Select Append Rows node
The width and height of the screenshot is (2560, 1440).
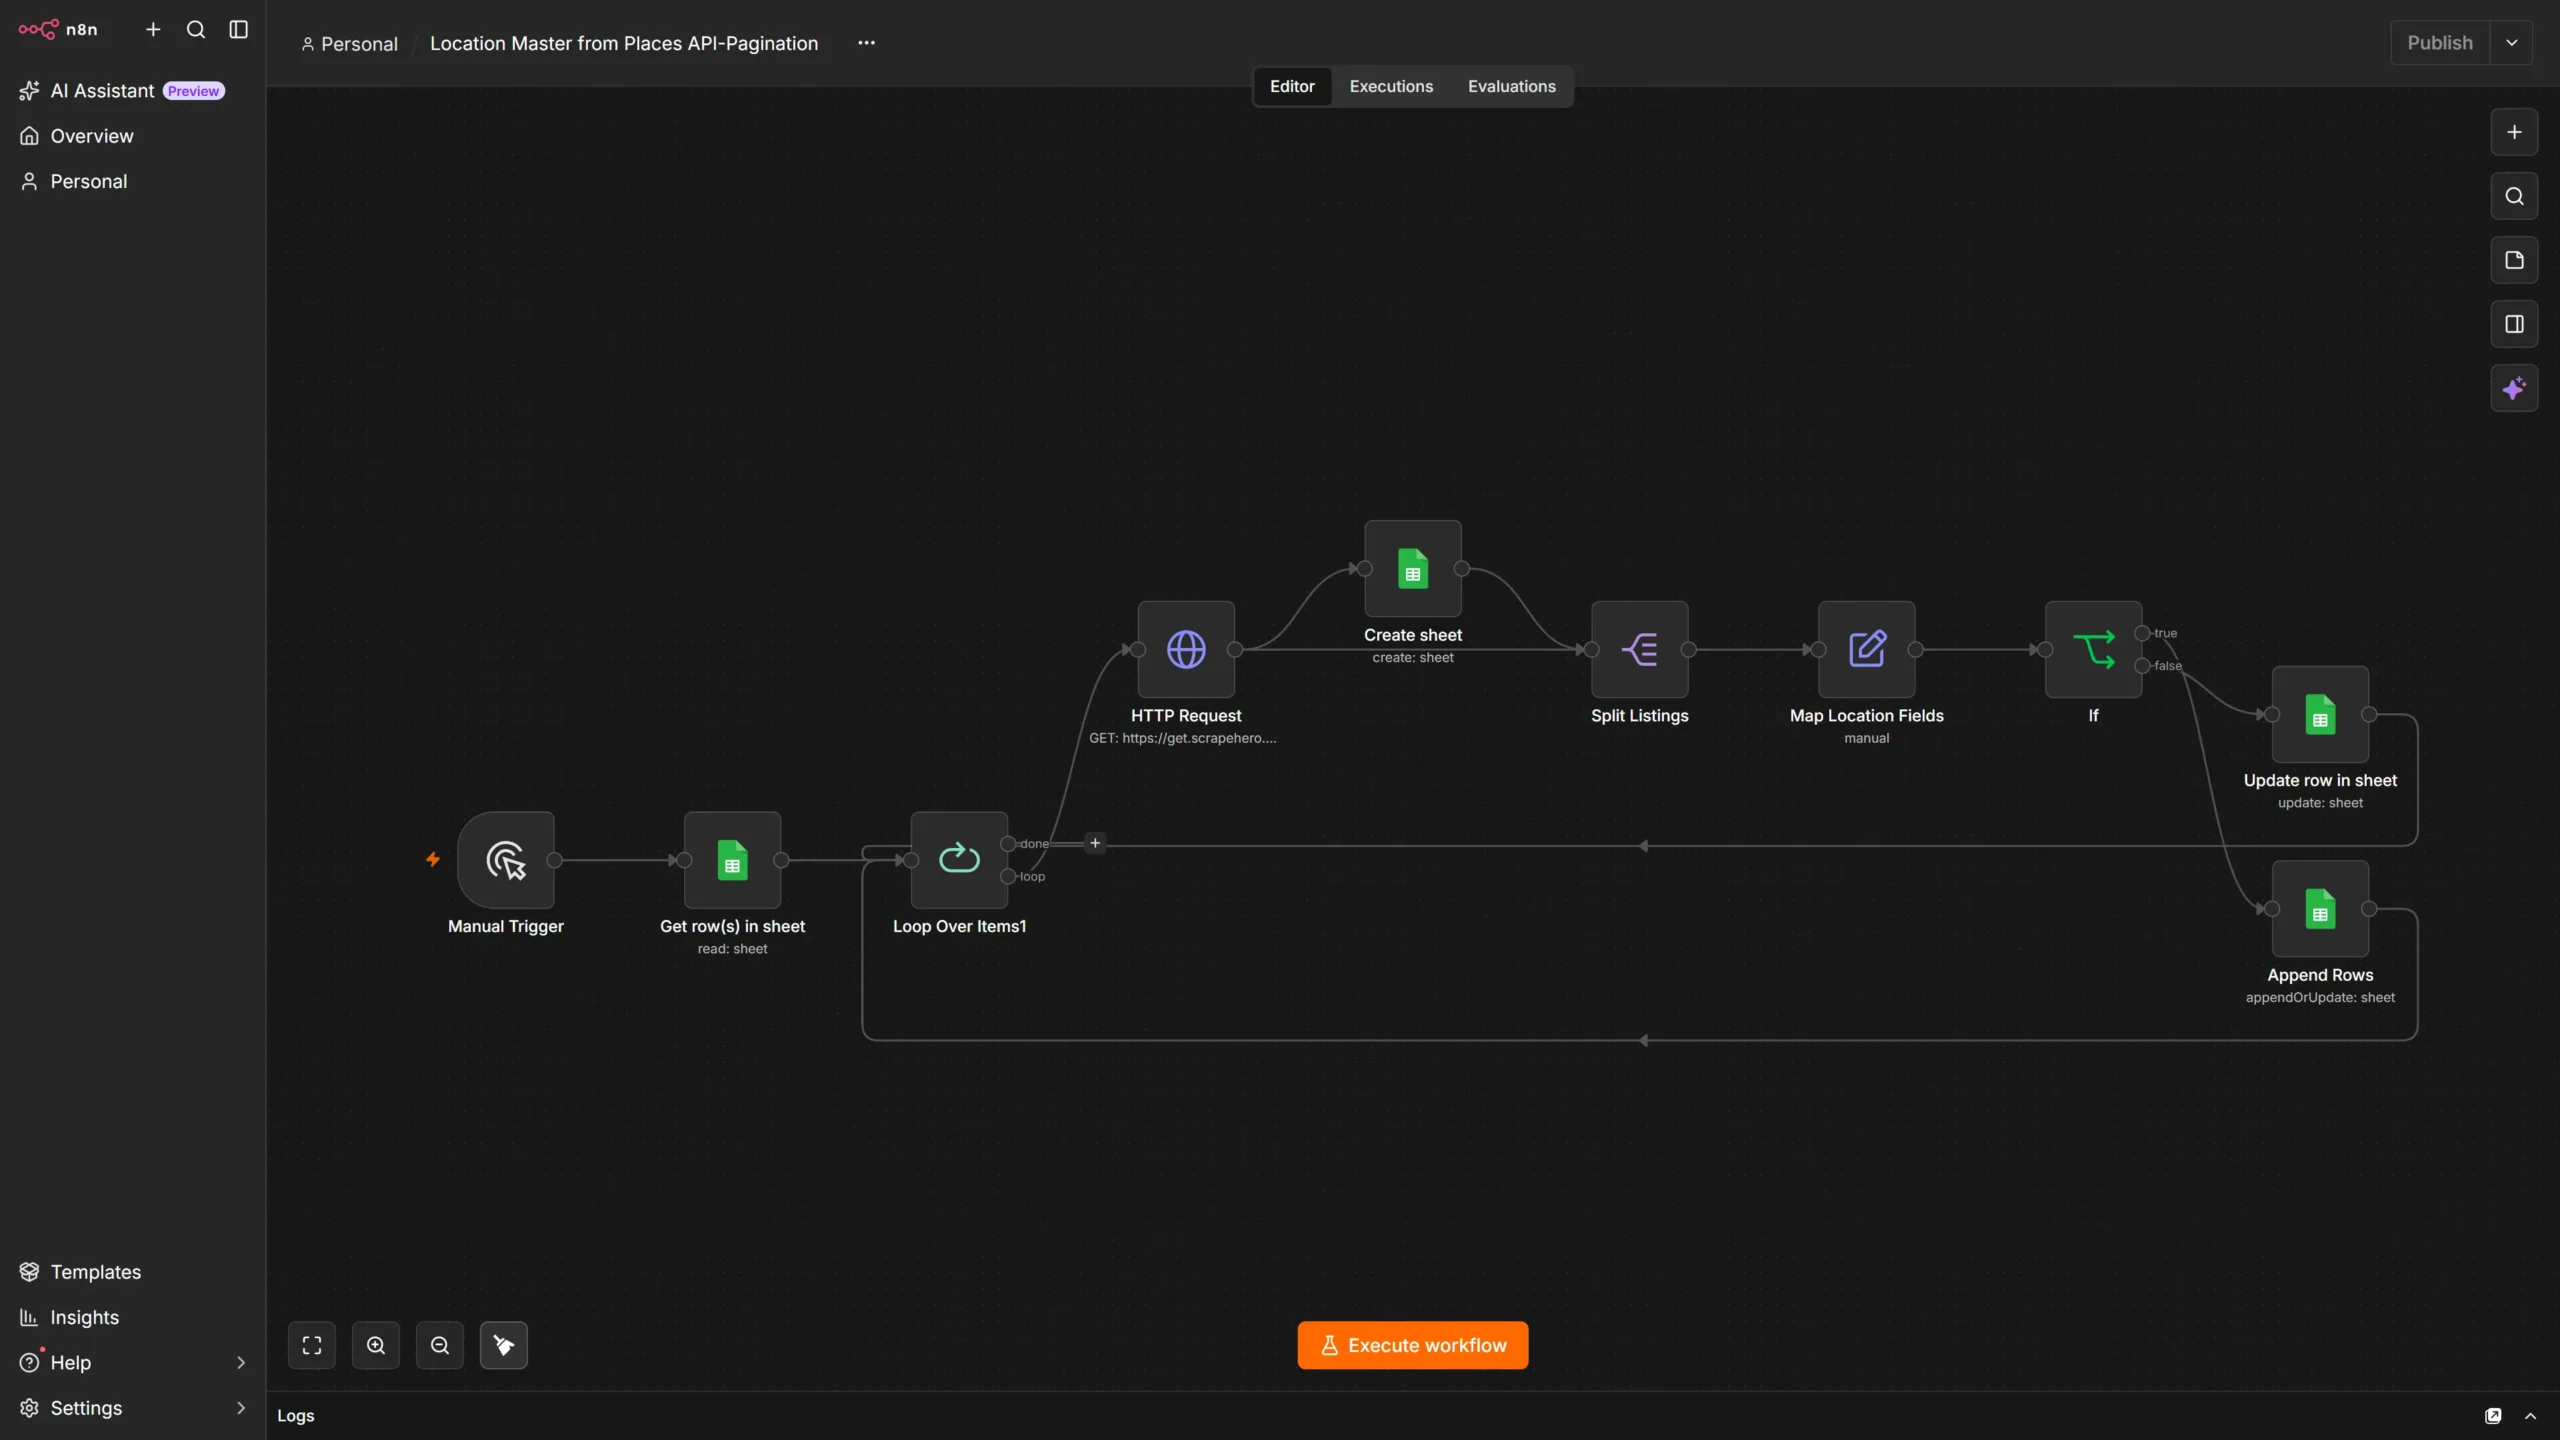[2320, 909]
